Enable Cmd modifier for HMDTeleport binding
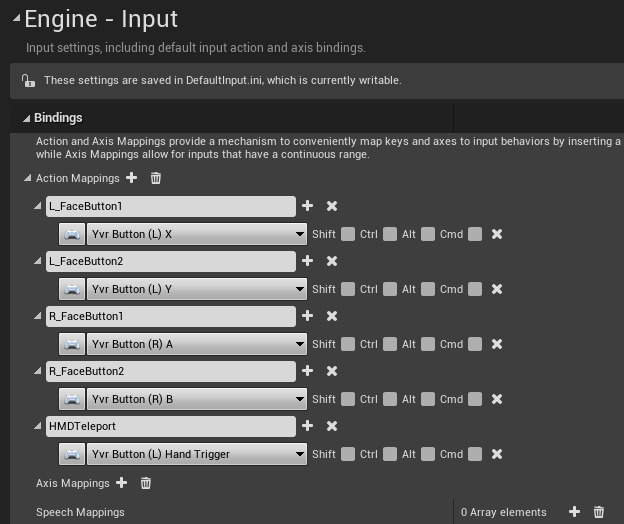 474,454
